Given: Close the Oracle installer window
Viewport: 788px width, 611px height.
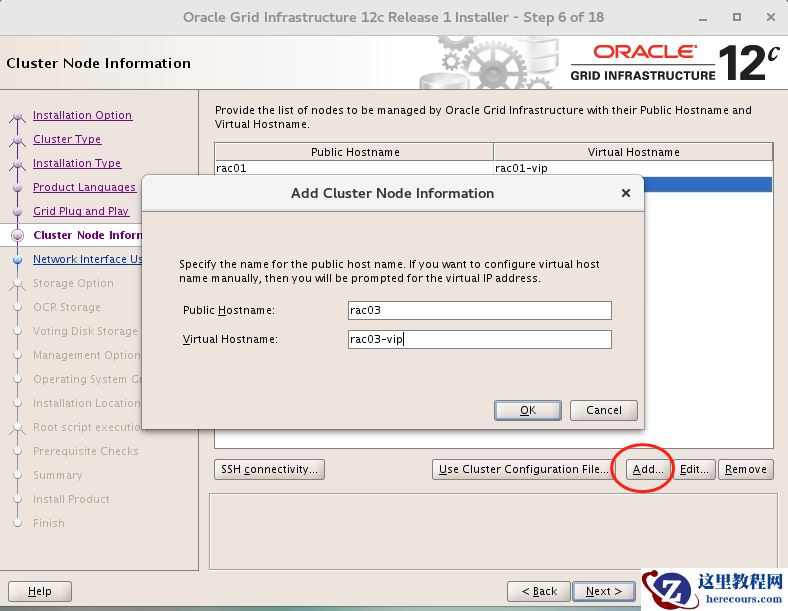Looking at the screenshot, I should coord(771,18).
